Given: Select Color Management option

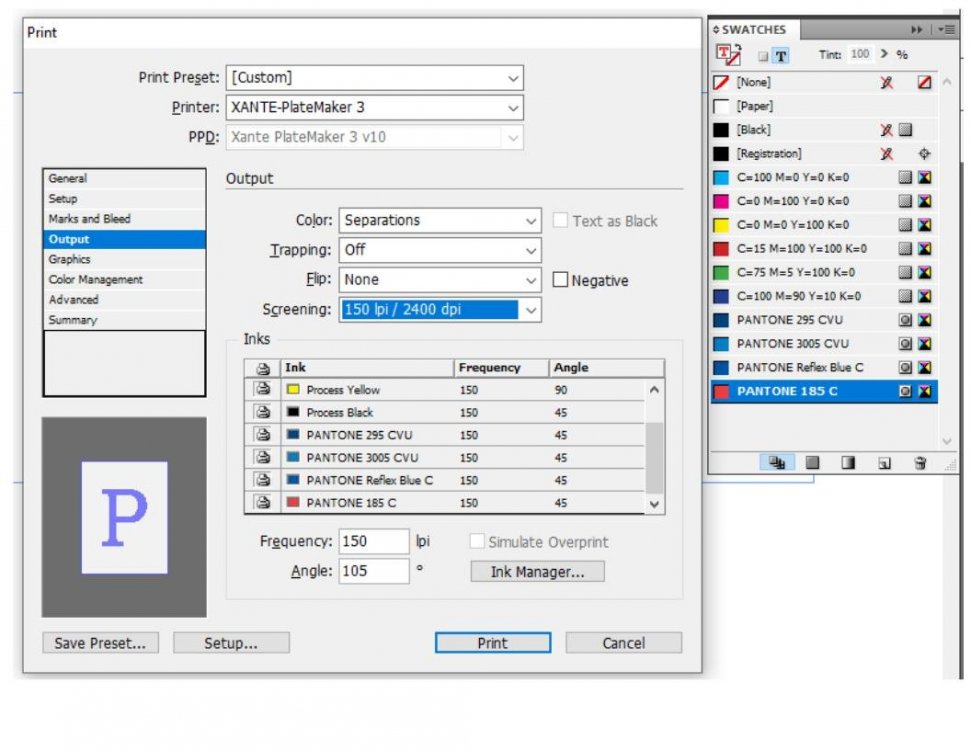Looking at the screenshot, I should pos(124,279).
